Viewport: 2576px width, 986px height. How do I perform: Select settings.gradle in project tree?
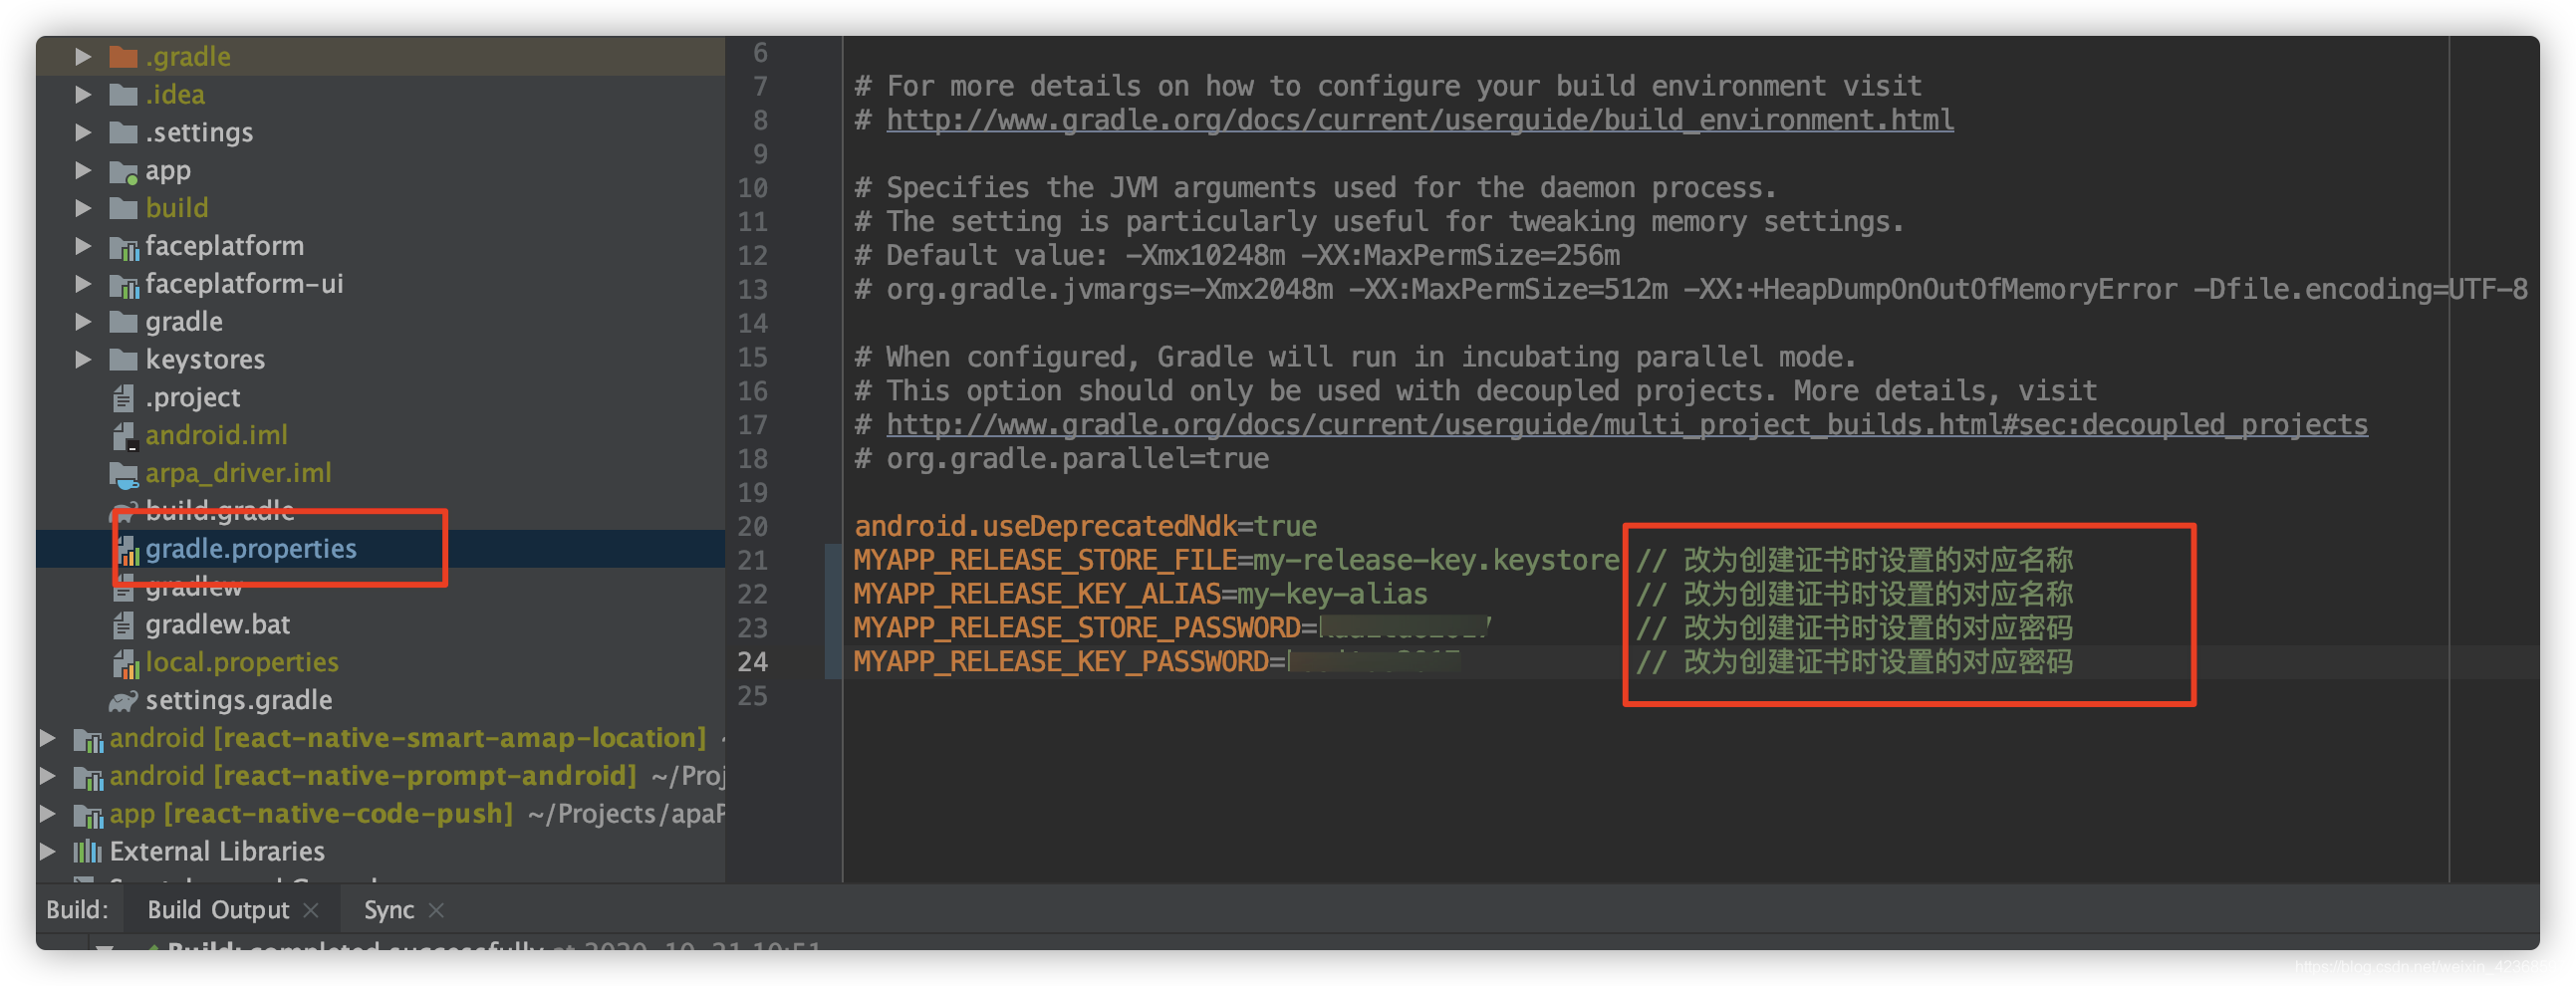239,701
